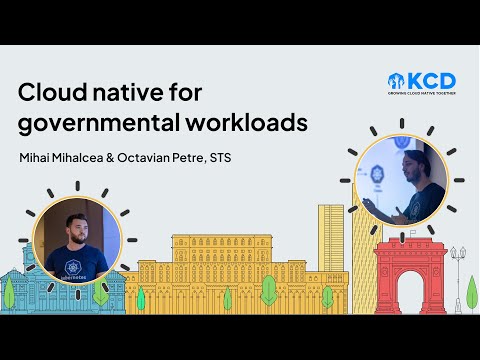The height and width of the screenshot is (360, 480).
Task: Click the Kubernetes logo on the slide behind right speaker
Action: point(377,174)
